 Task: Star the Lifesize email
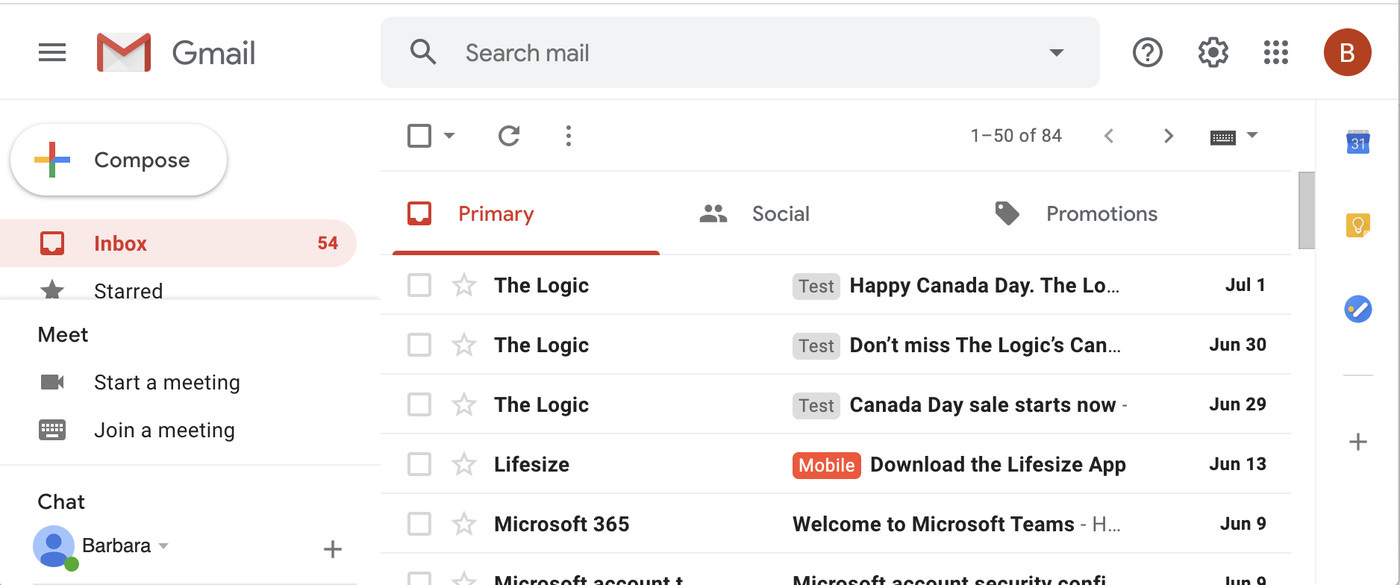click(464, 464)
